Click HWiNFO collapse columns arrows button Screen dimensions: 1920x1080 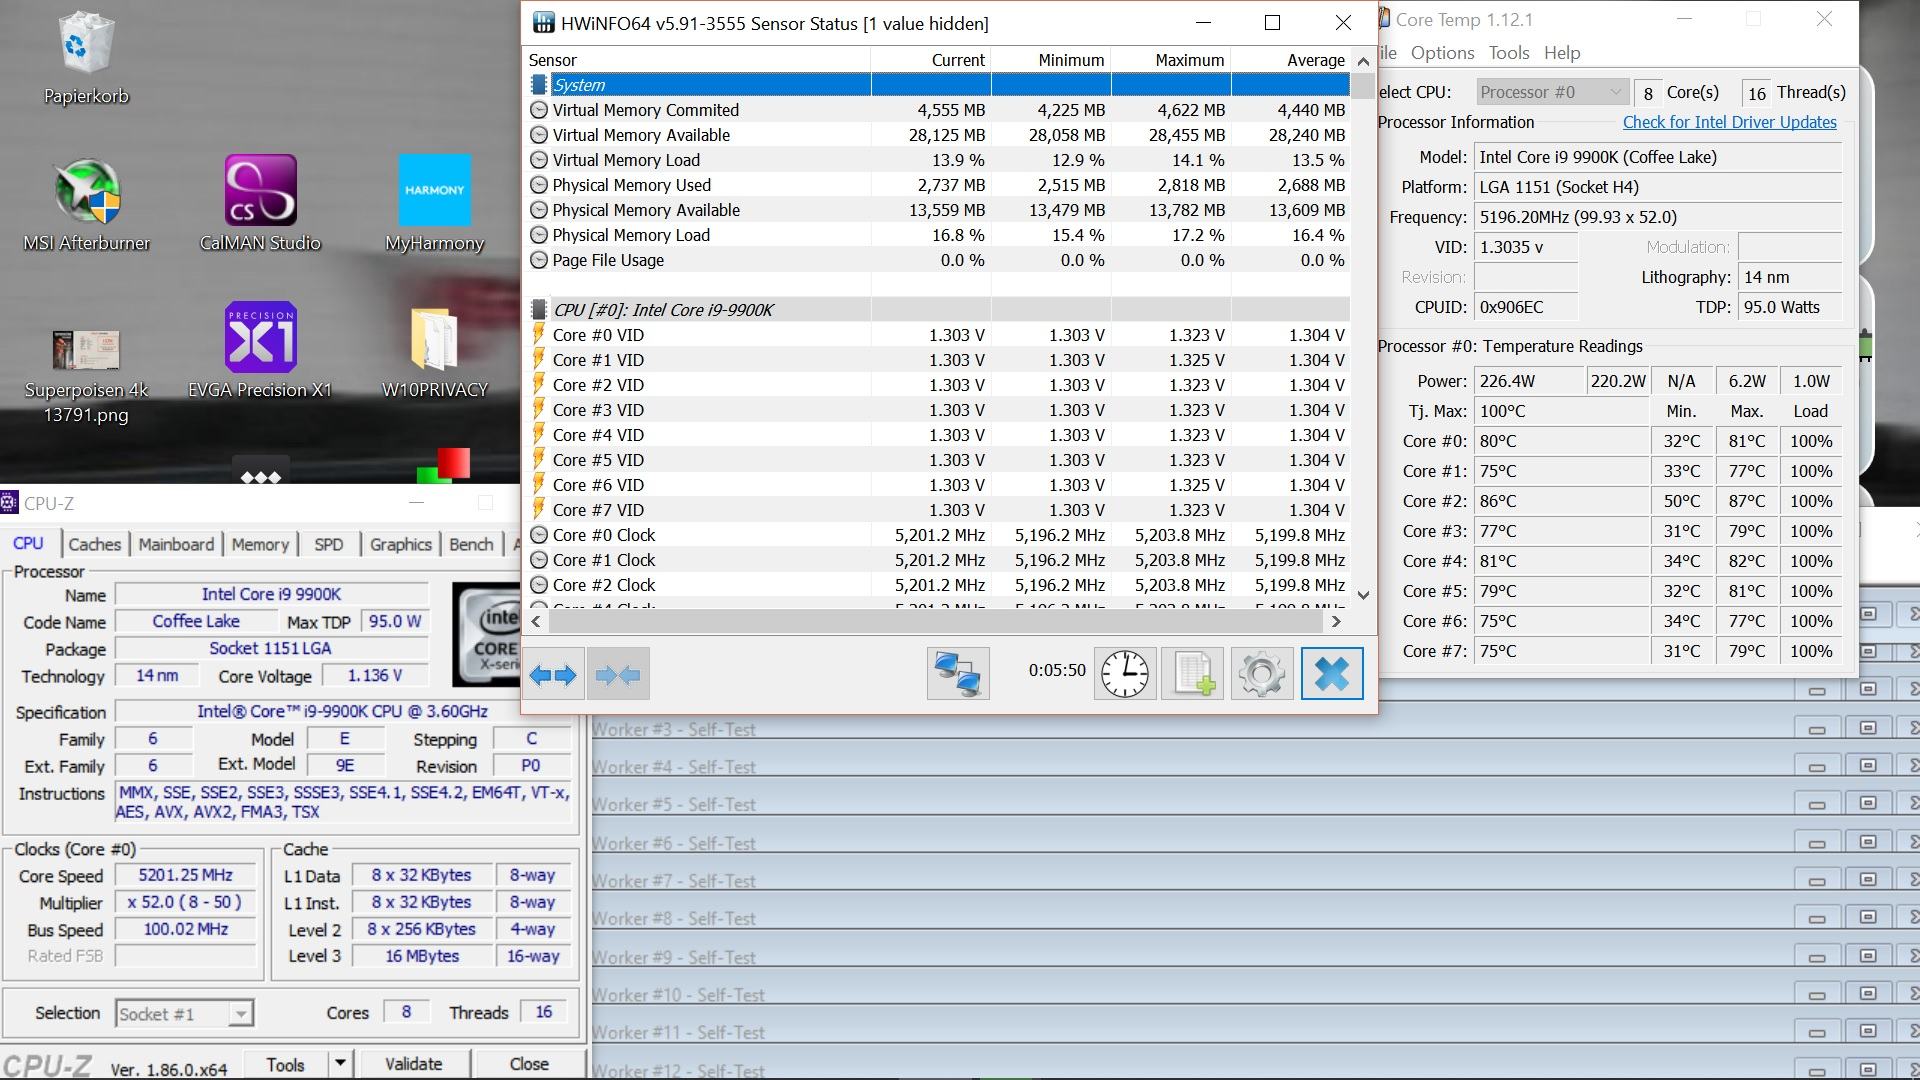click(618, 675)
